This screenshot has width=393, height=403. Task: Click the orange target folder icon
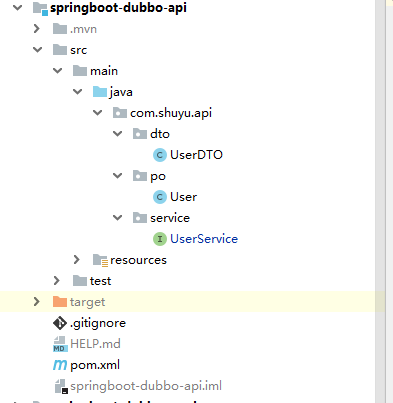[60, 302]
